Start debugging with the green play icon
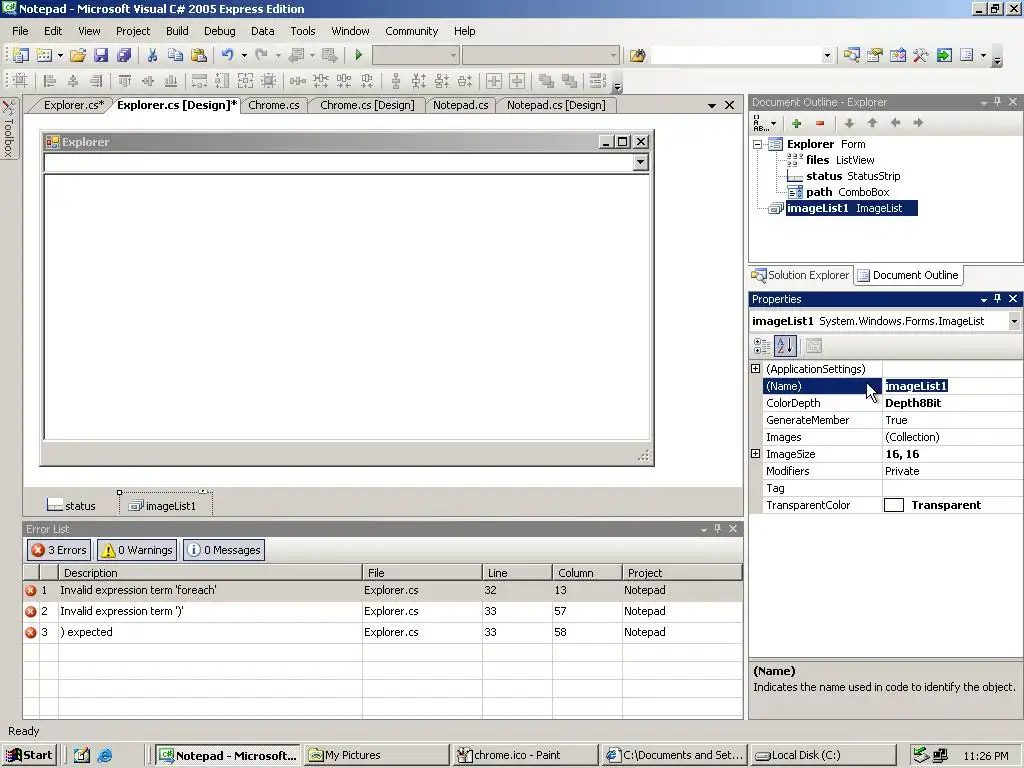The height and width of the screenshot is (768, 1024). (x=359, y=56)
